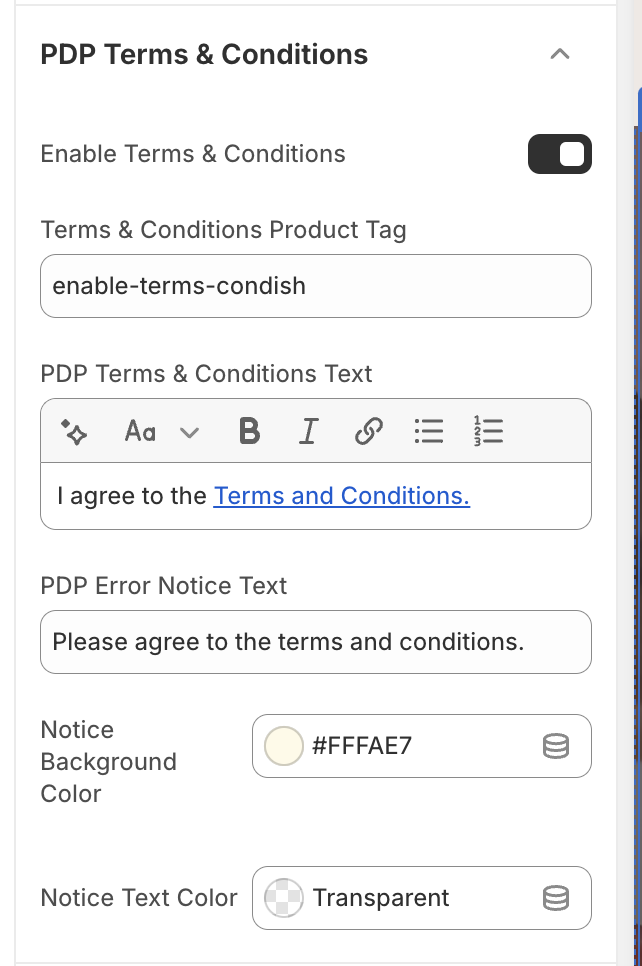This screenshot has height=966, width=642.
Task: Toggle bold formatting in rich text toolbar
Action: (250, 432)
